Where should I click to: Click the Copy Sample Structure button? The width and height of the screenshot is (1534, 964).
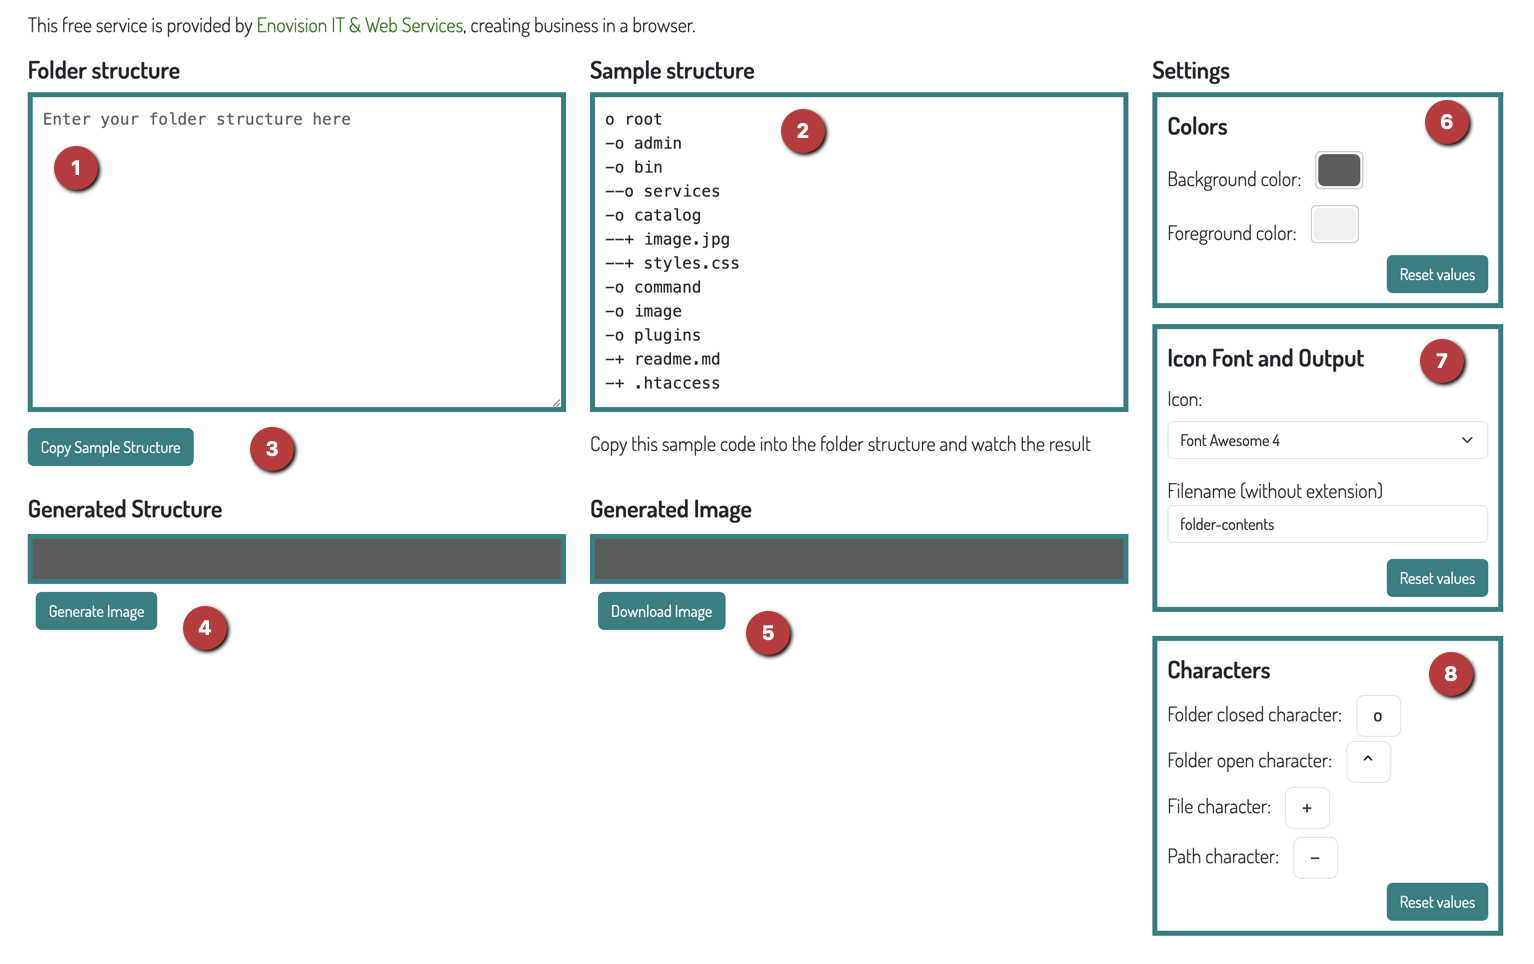(110, 447)
